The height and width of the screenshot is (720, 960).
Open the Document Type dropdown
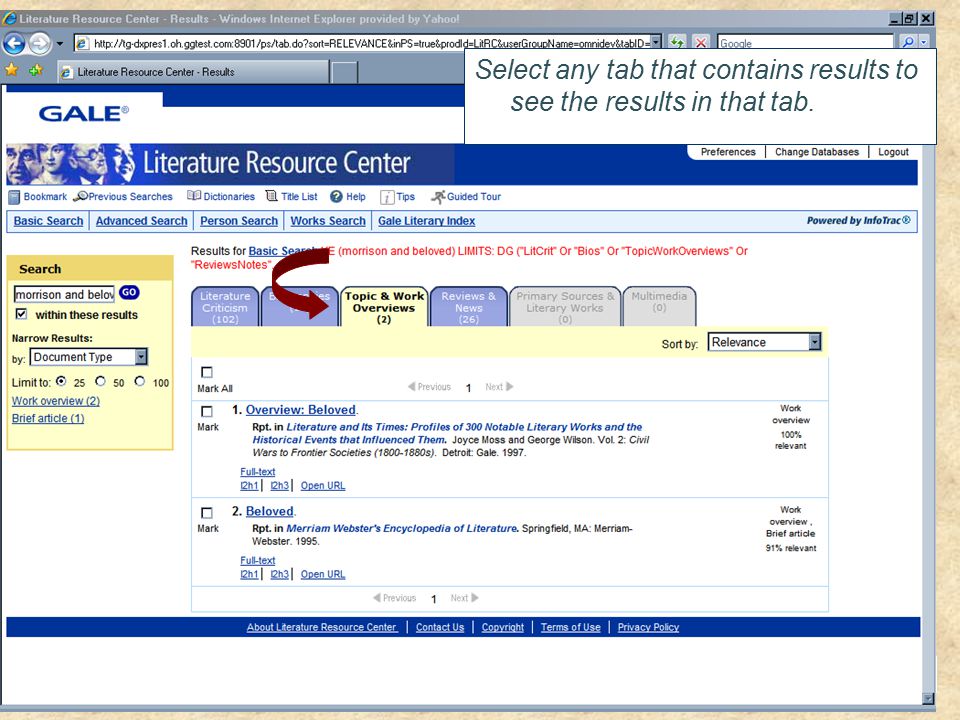tap(89, 357)
